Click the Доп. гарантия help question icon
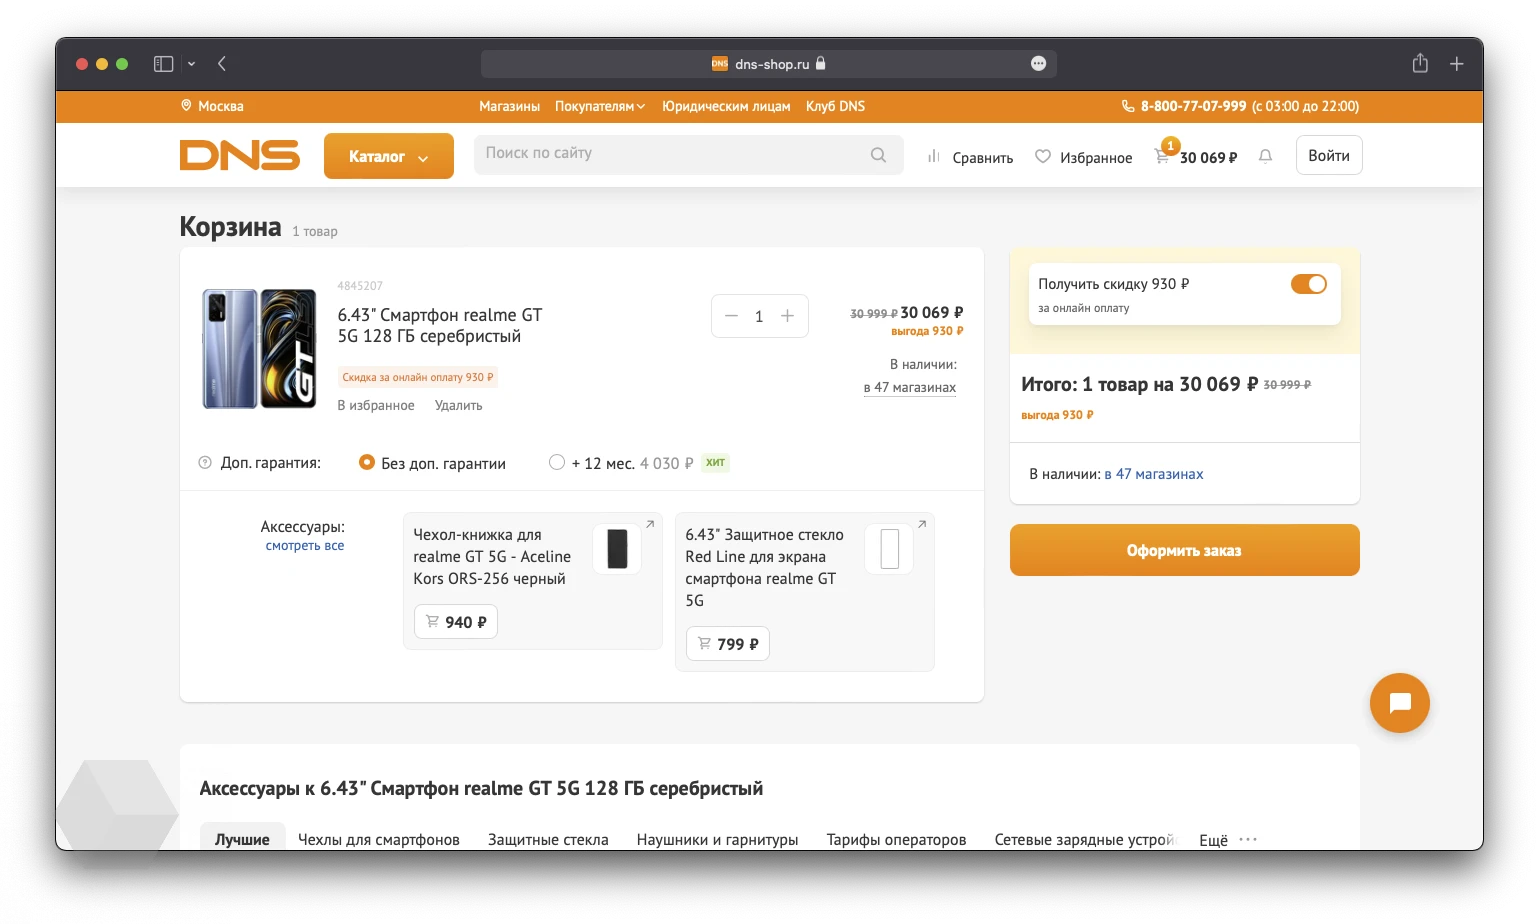 [x=205, y=463]
